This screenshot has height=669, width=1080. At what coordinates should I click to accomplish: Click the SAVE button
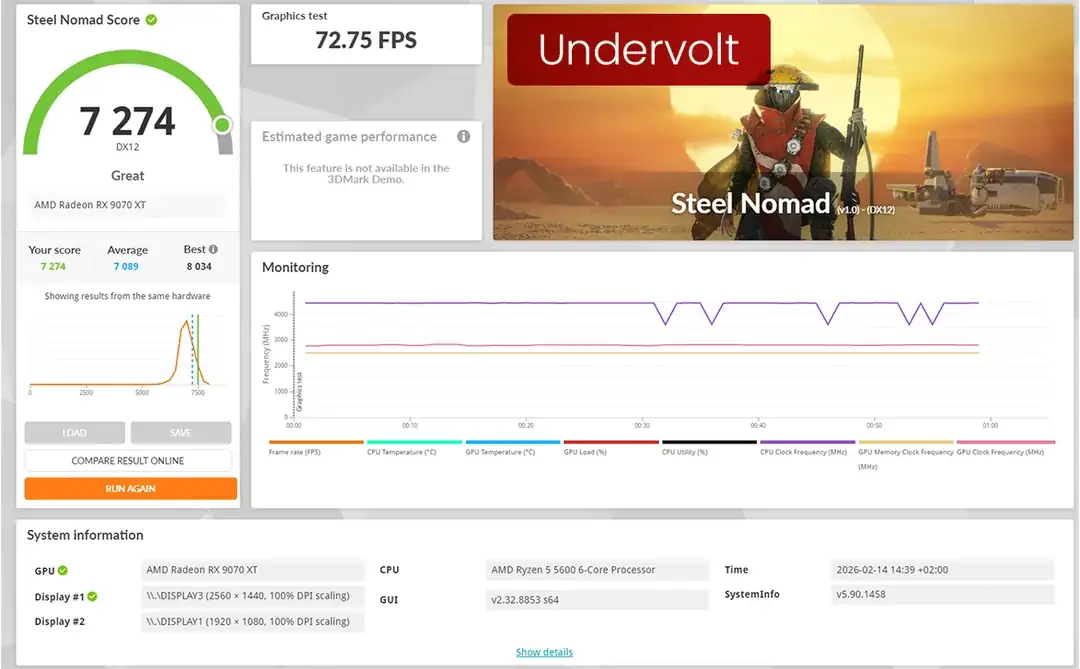click(x=180, y=433)
